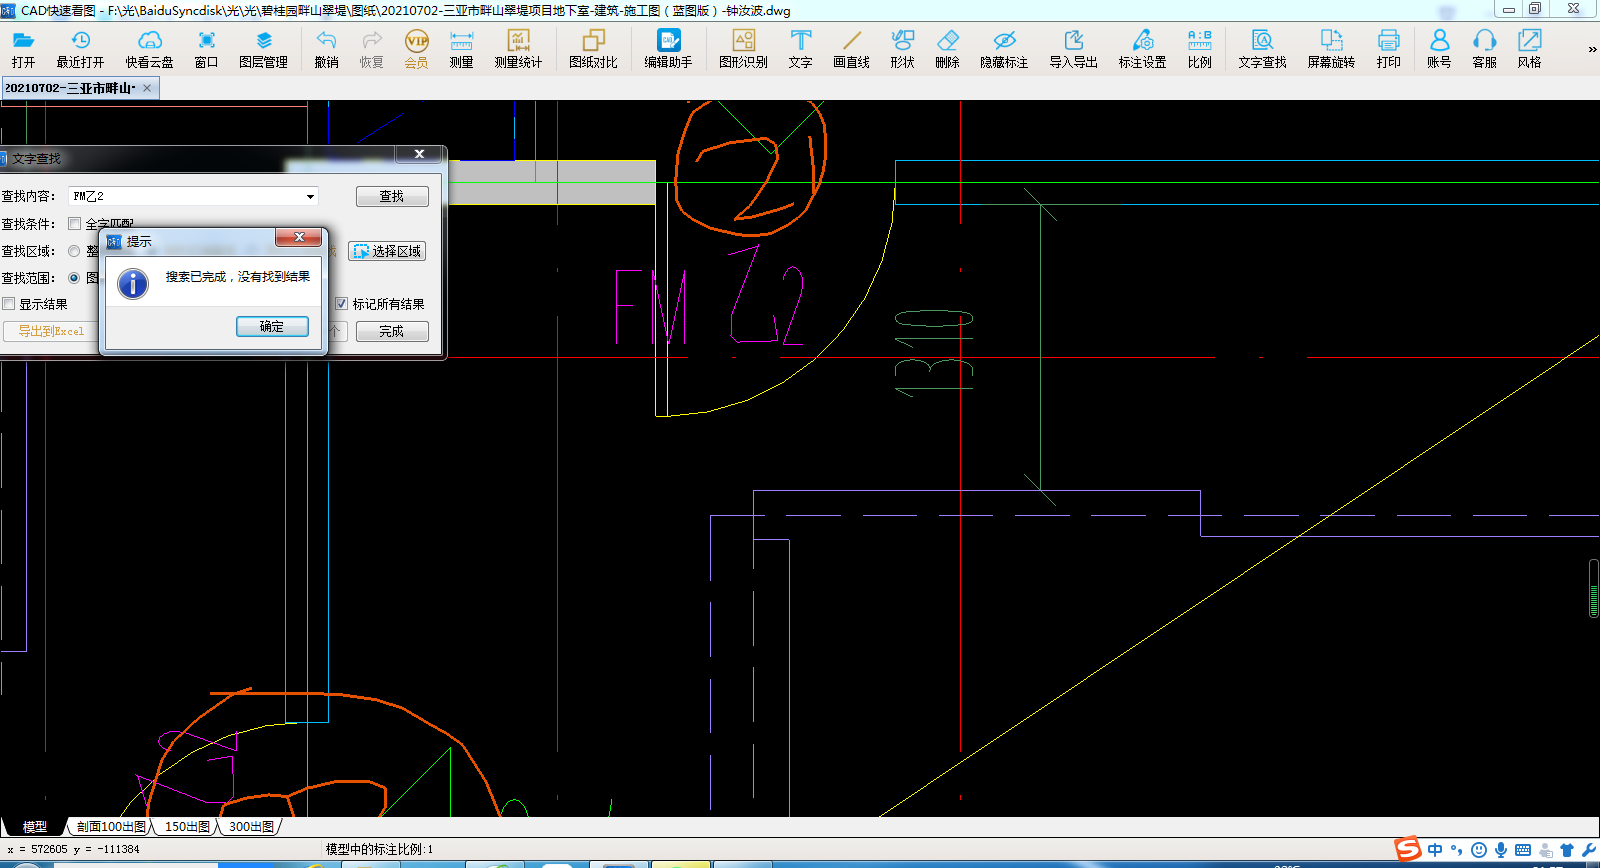The image size is (1600, 868).
Task: Click 屏幕旋转 screen rotate icon
Action: tap(1331, 48)
